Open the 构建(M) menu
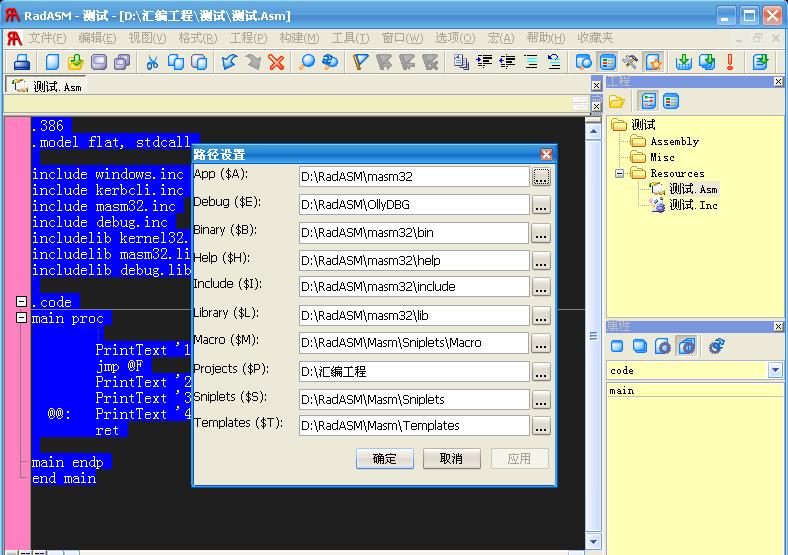This screenshot has width=788, height=555. coord(300,38)
